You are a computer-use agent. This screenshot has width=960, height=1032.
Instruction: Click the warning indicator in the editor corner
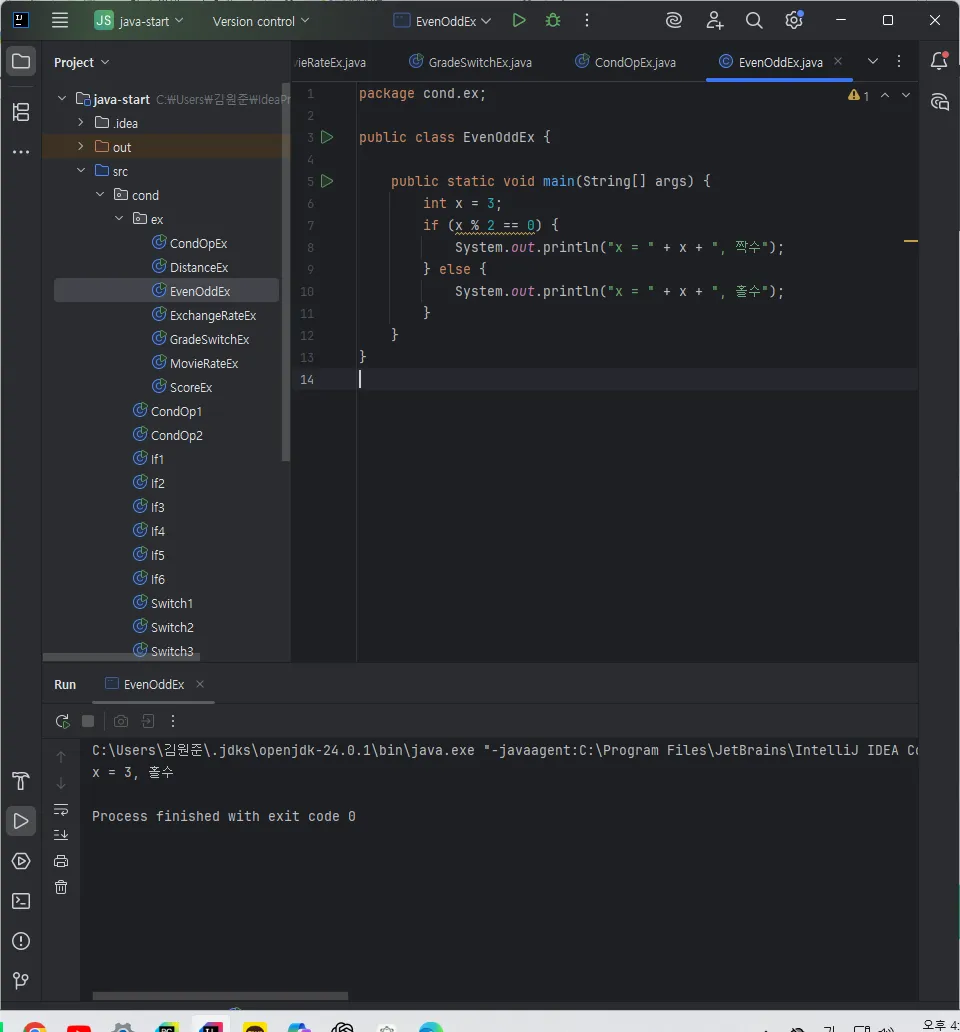[x=859, y=95]
